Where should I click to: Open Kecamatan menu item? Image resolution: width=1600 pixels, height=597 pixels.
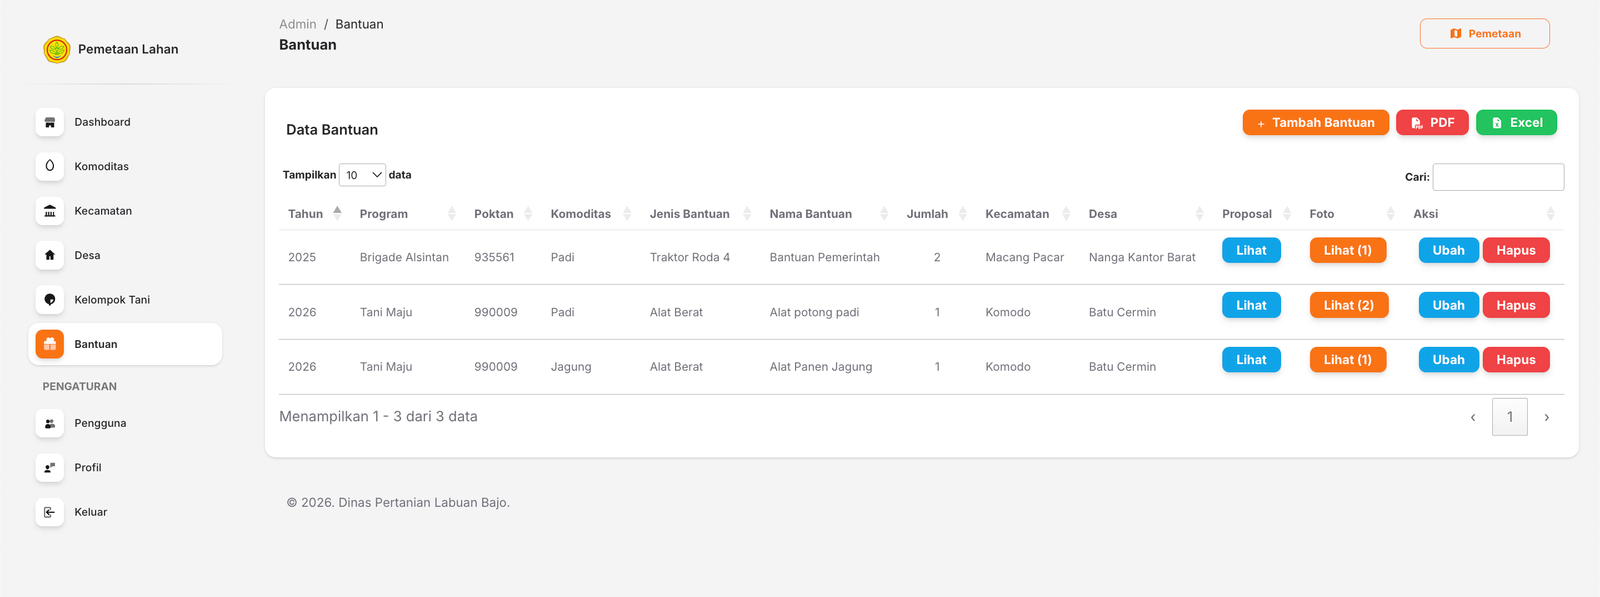[x=125, y=211]
